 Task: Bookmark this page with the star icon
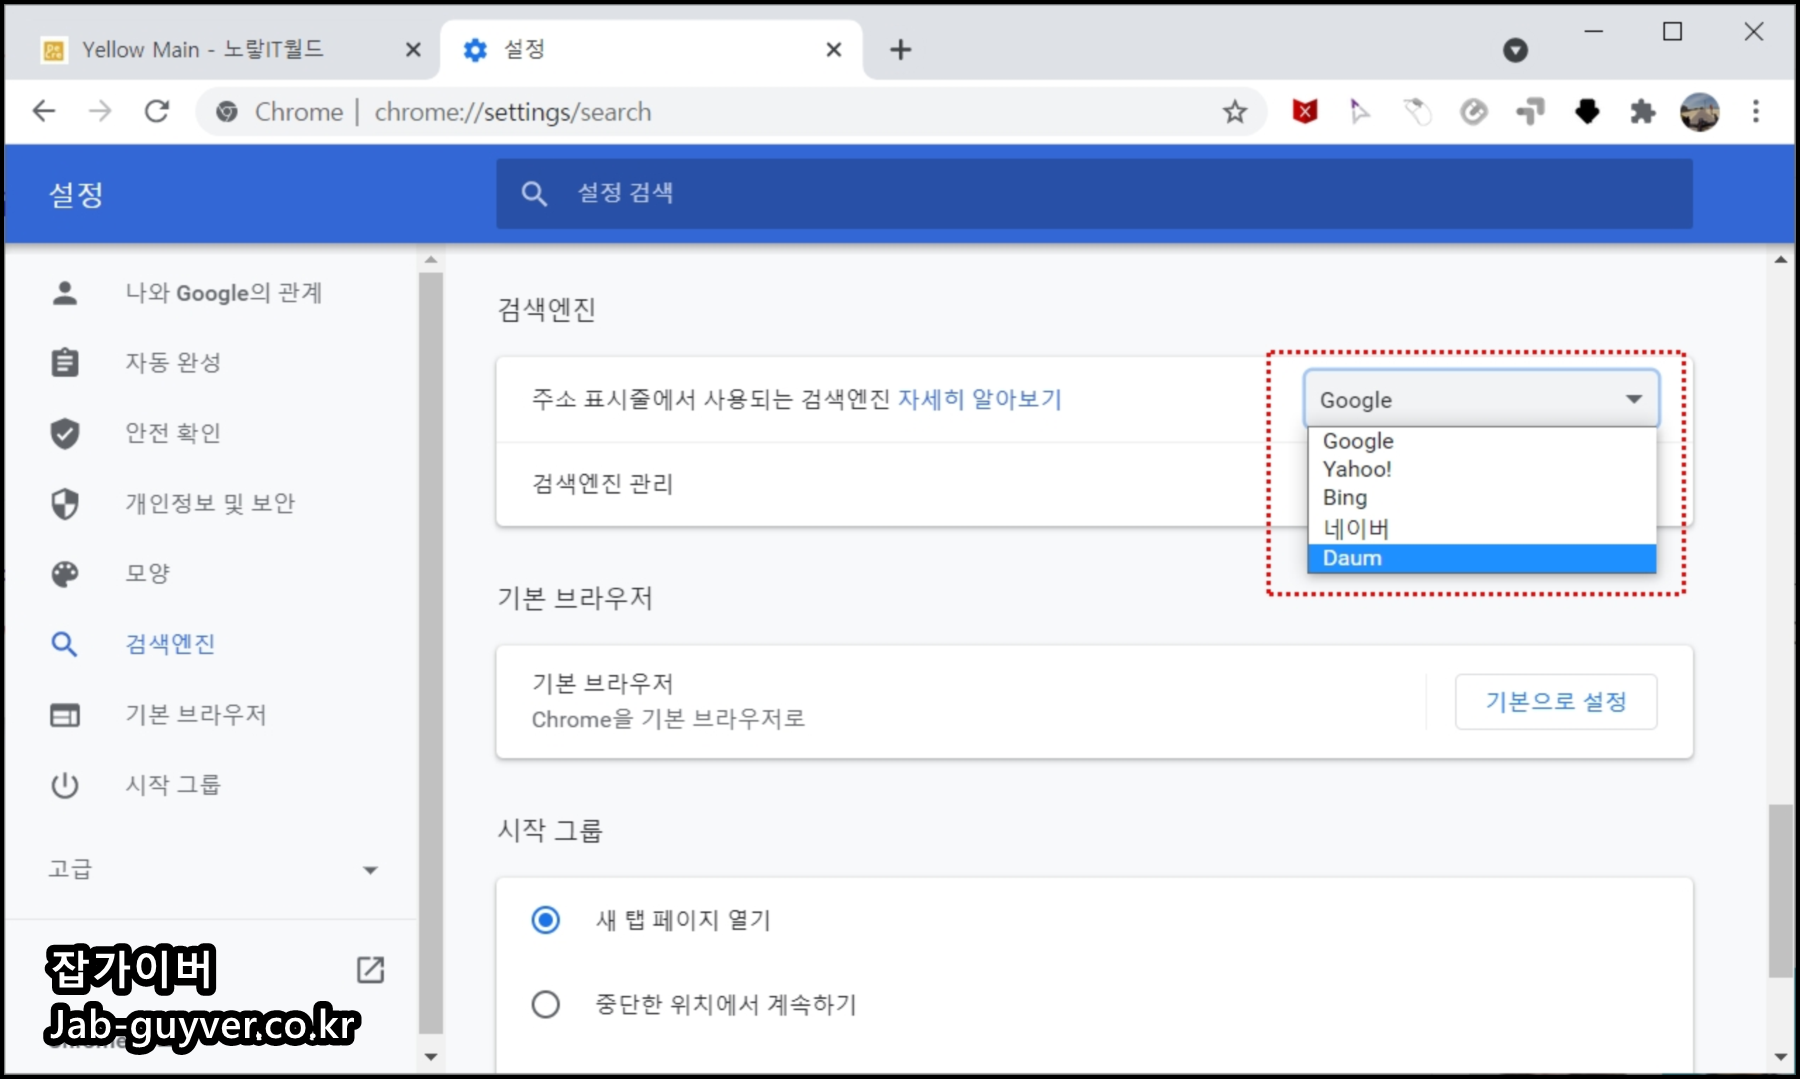pos(1235,112)
